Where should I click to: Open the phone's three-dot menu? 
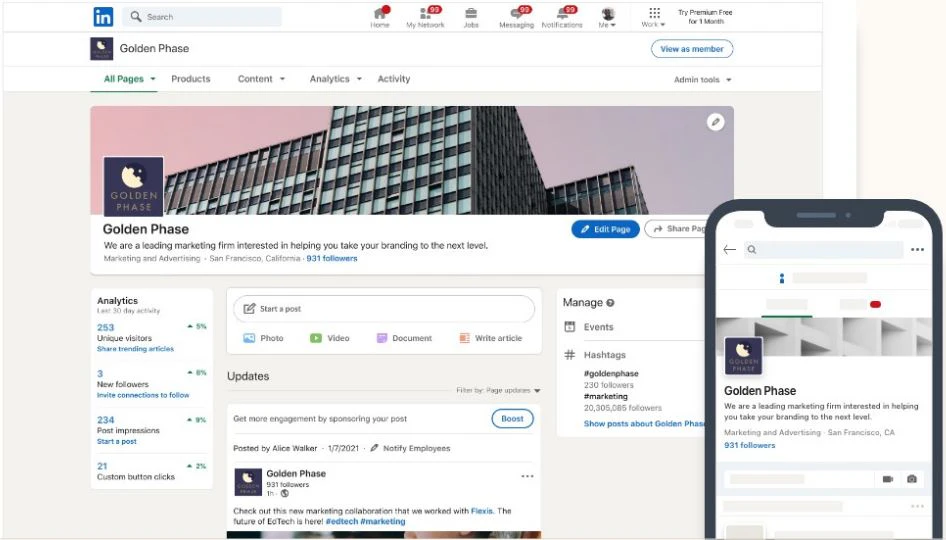point(918,249)
